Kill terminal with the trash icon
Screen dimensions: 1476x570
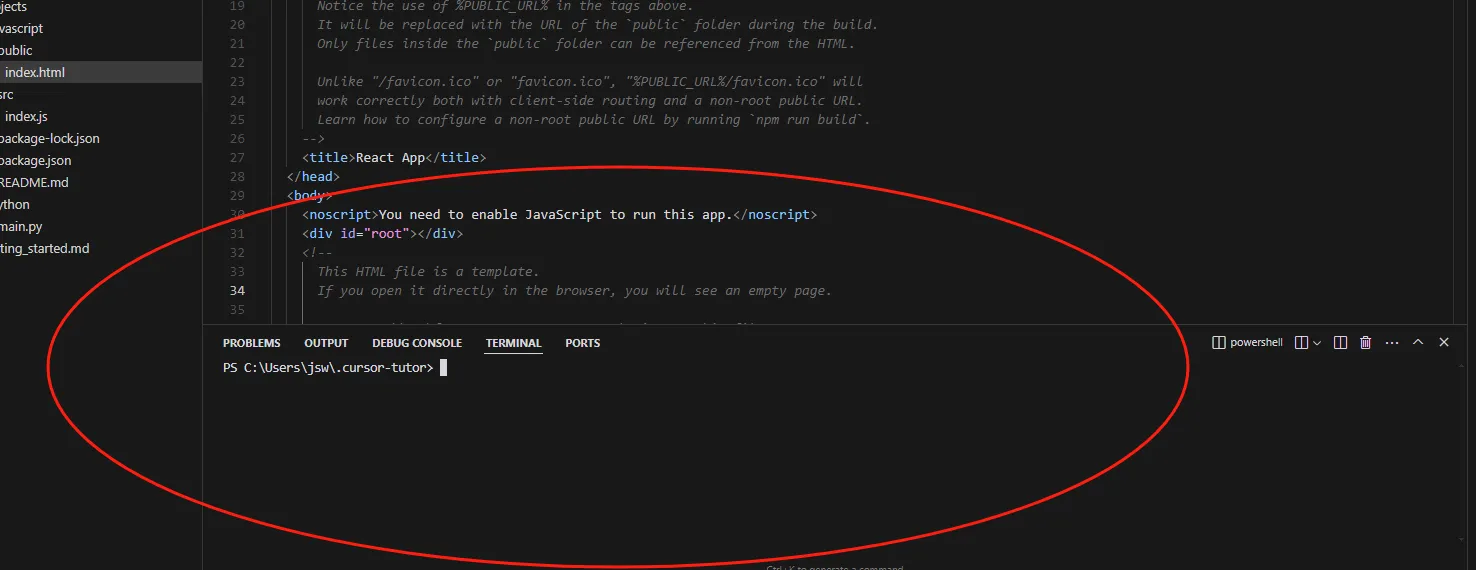(1366, 342)
